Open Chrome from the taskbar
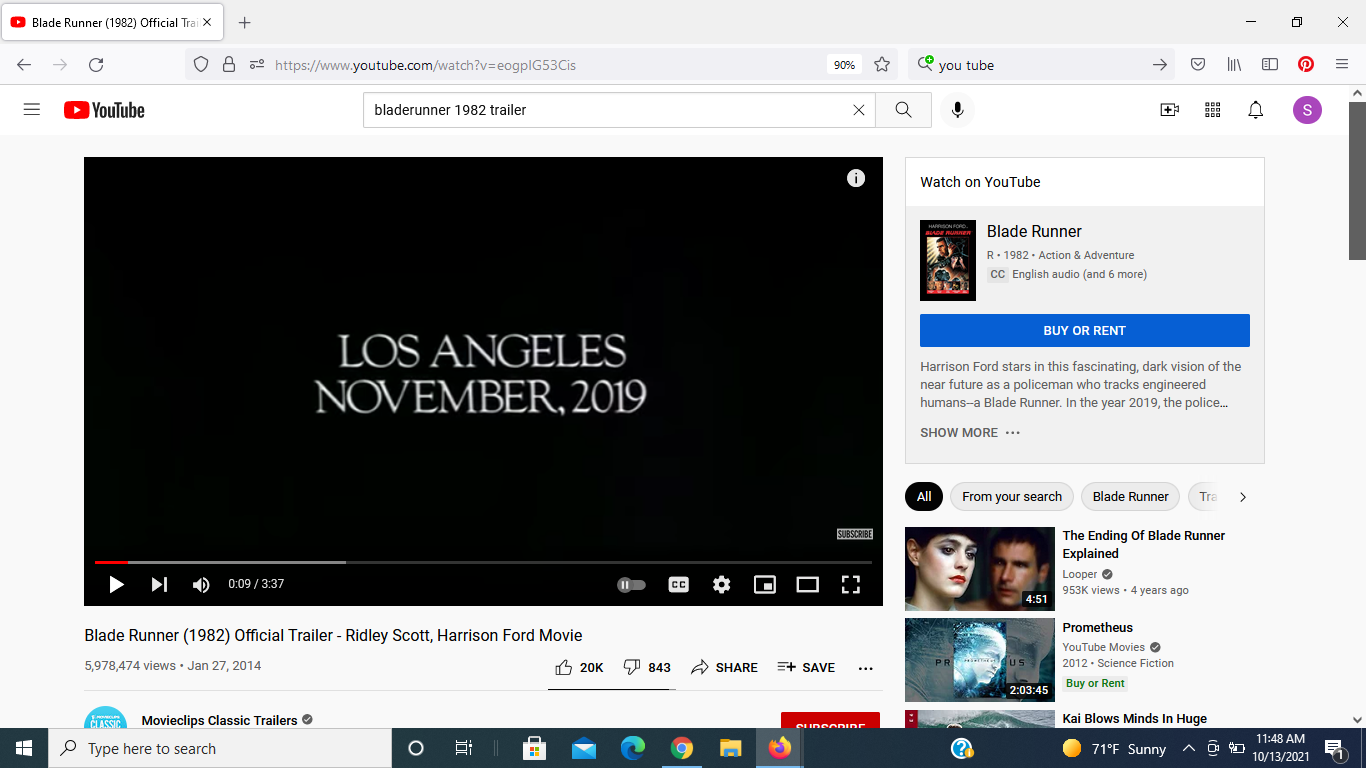Screen dimensions: 1366x768 (682, 748)
